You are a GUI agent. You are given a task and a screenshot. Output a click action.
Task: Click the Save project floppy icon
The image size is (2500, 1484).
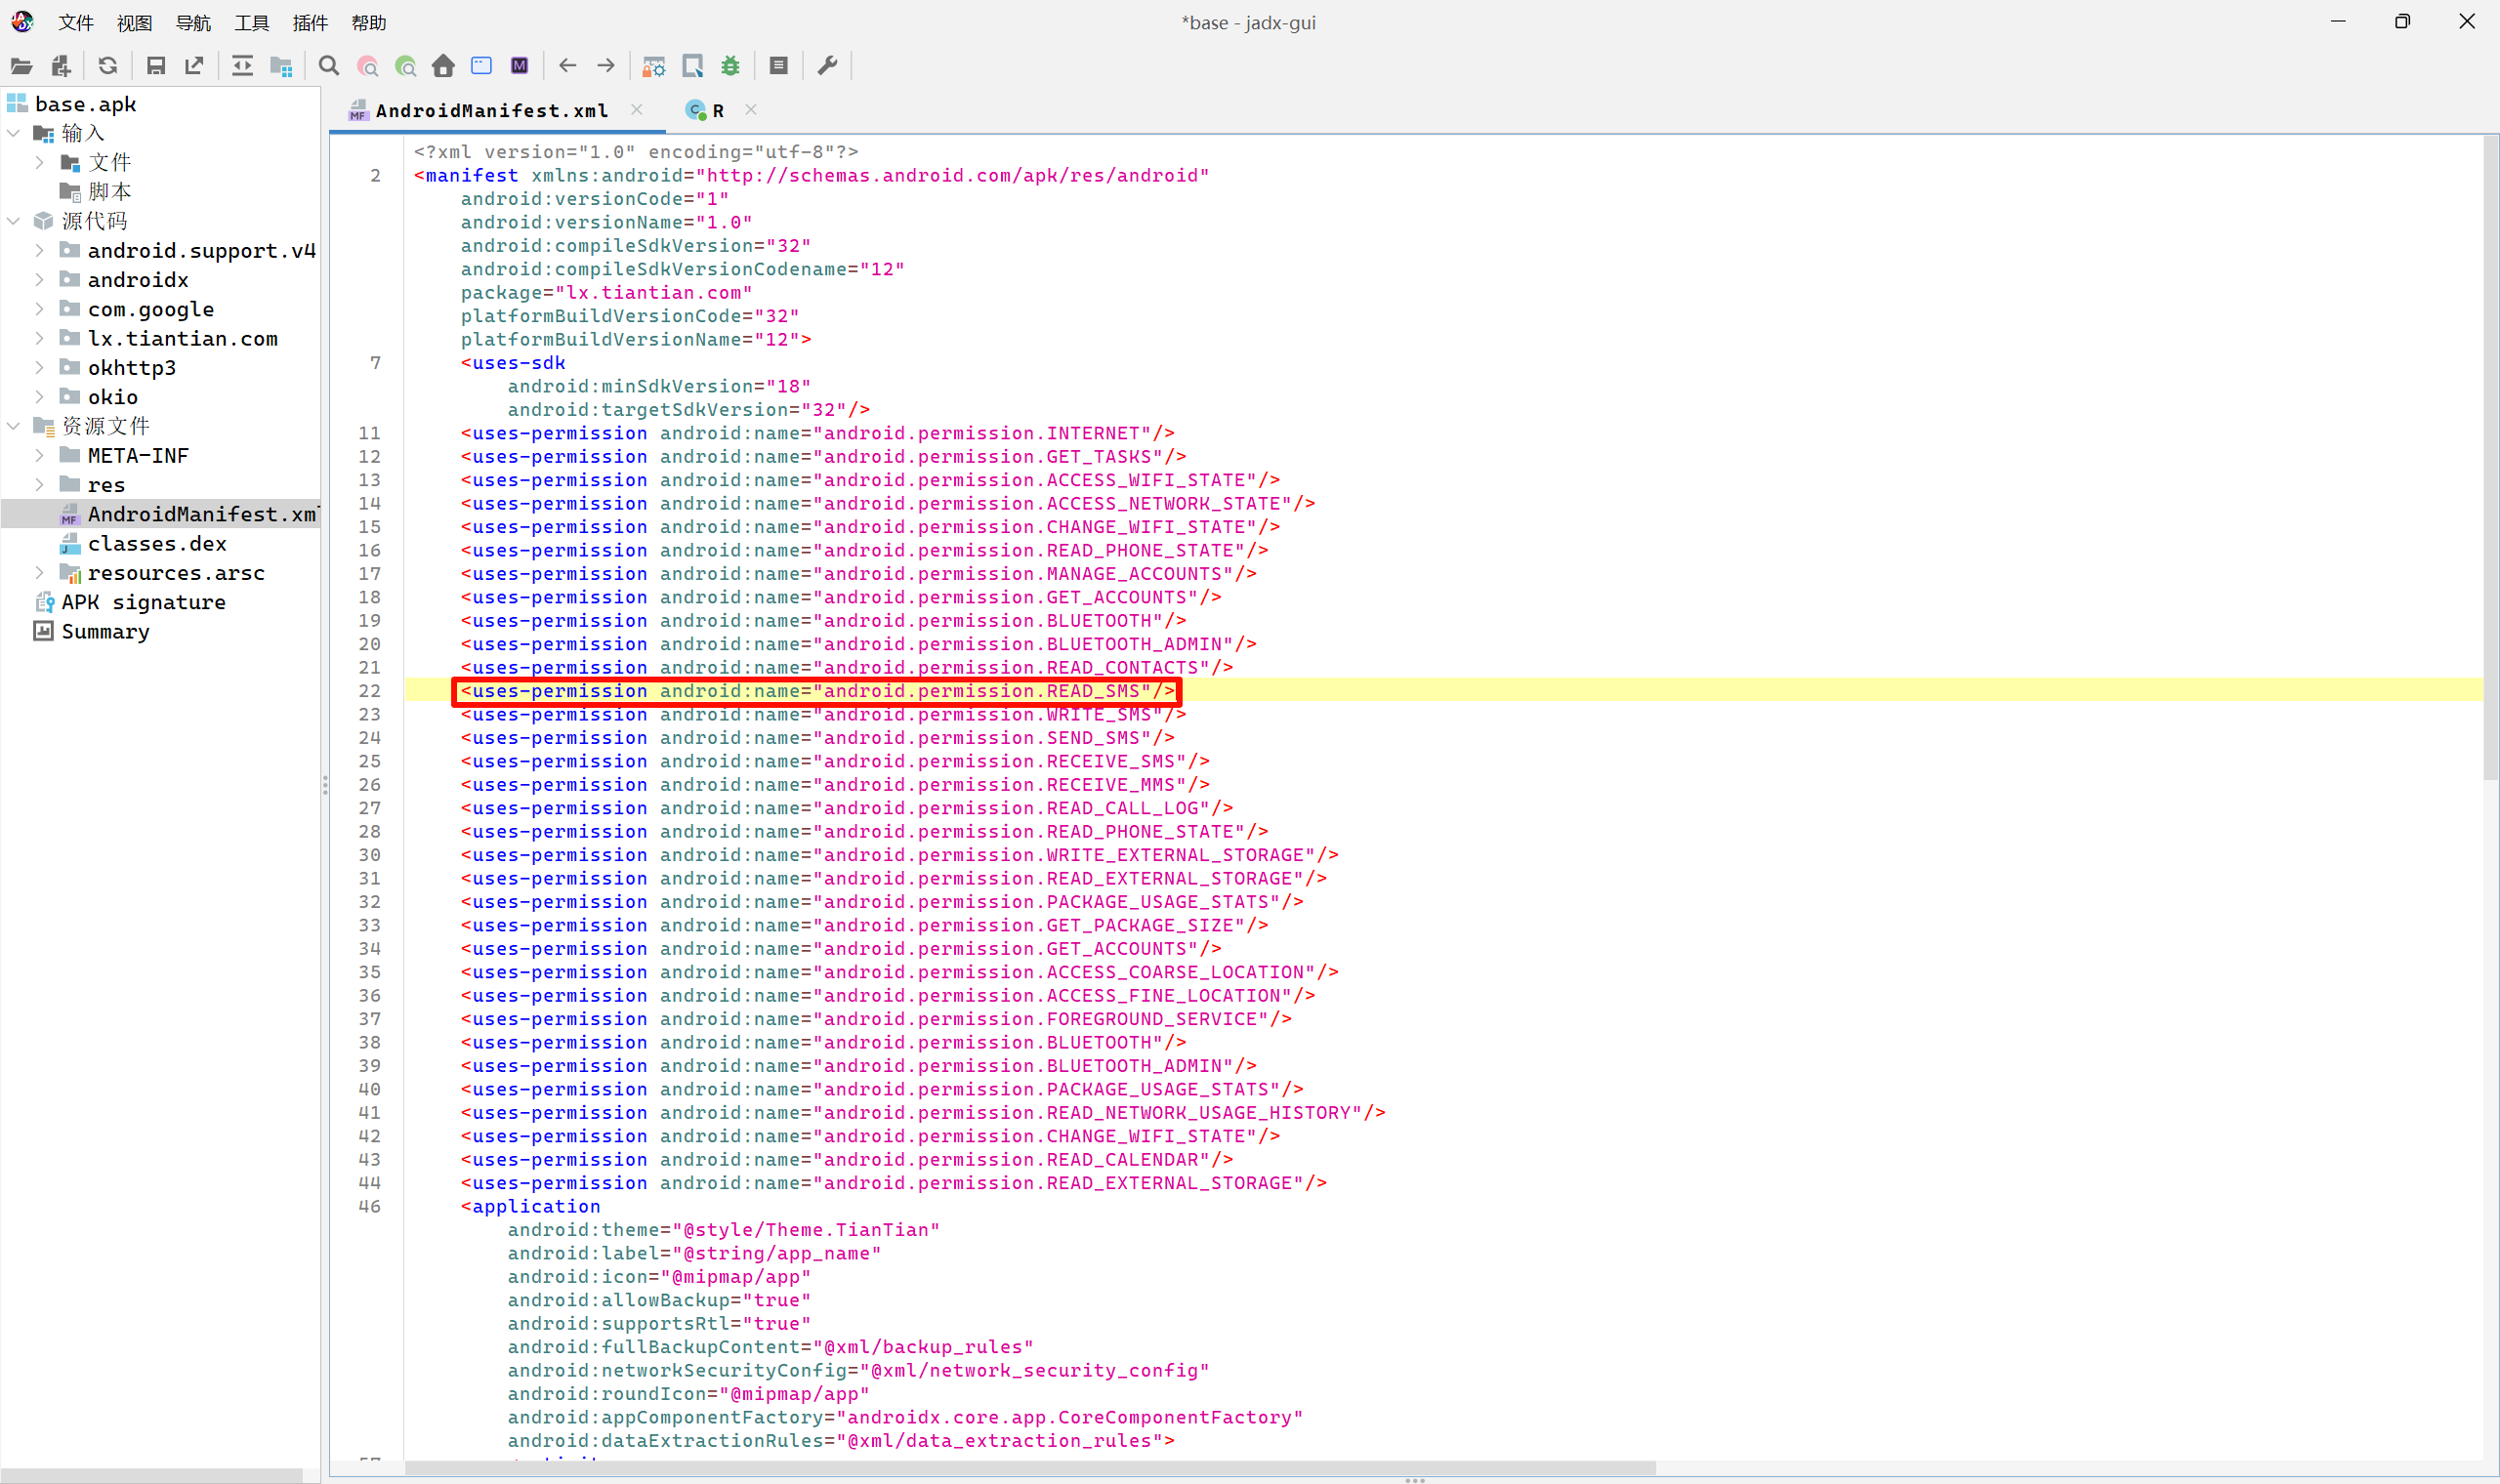point(155,66)
